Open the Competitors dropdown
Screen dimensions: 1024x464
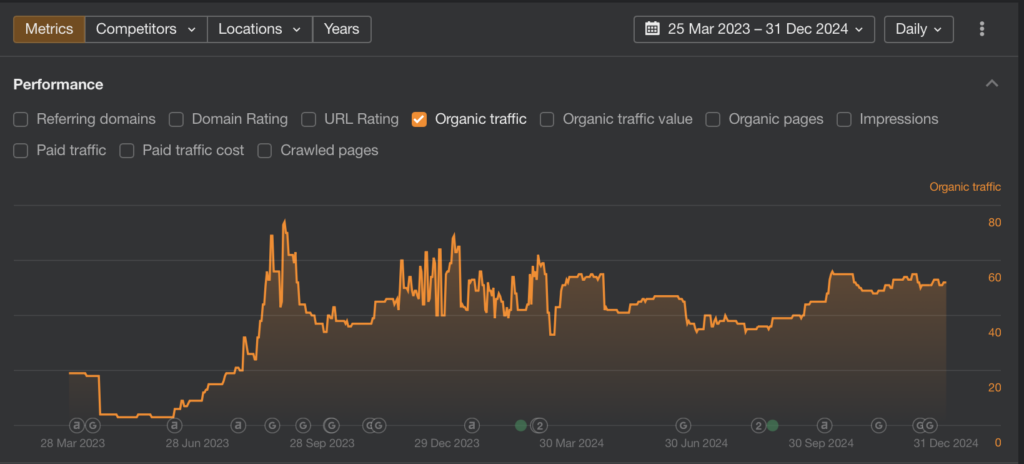(x=145, y=29)
